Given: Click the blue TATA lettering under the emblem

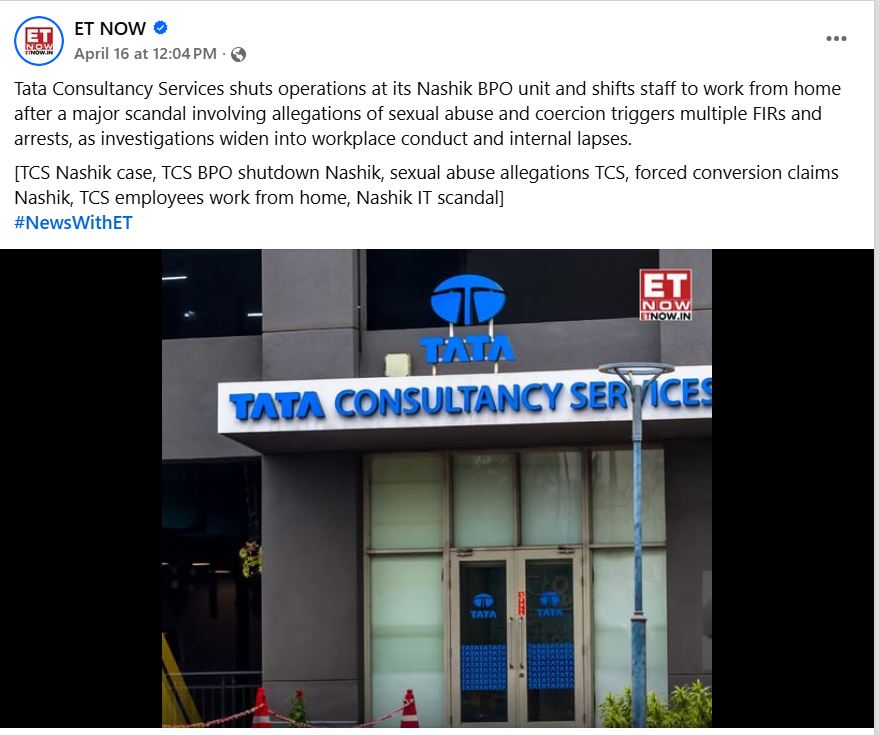Looking at the screenshot, I should click(468, 350).
